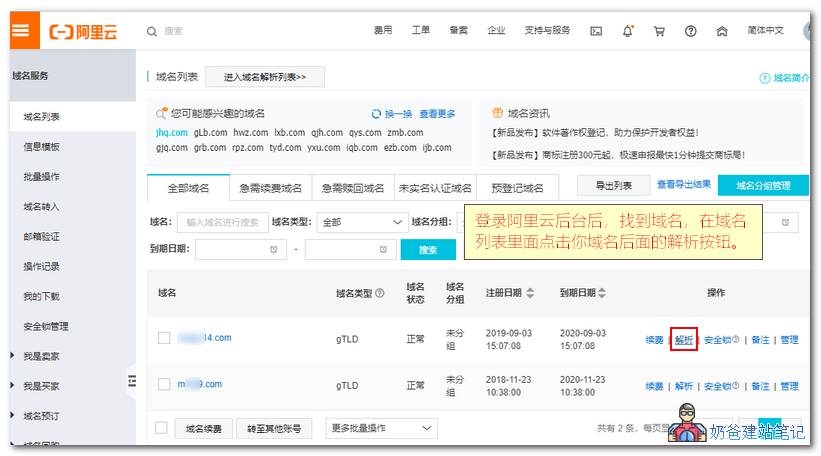Image resolution: width=821 pixels, height=456 pixels.
Task: Switch to the 预登记域名 tab
Action: coord(517,188)
